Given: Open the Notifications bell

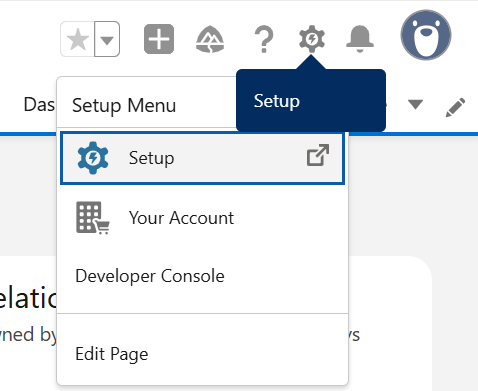Looking at the screenshot, I should [360, 39].
